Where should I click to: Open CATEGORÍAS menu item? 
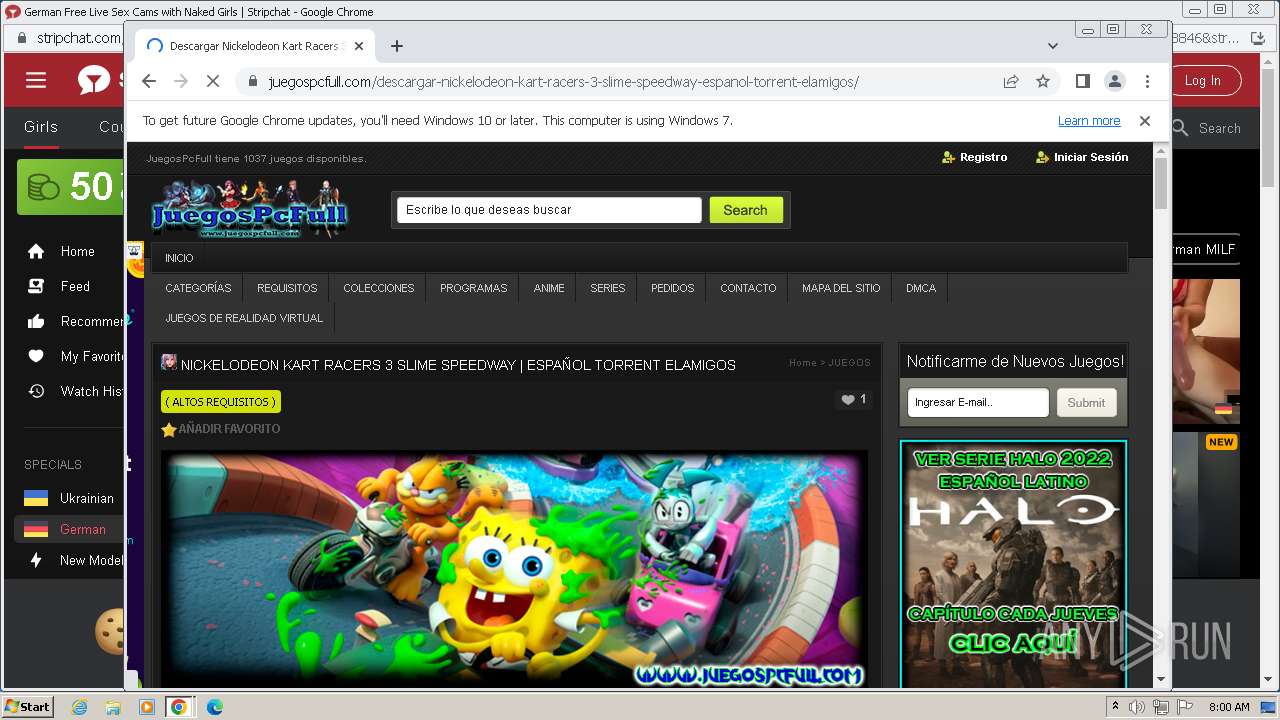tap(198, 288)
